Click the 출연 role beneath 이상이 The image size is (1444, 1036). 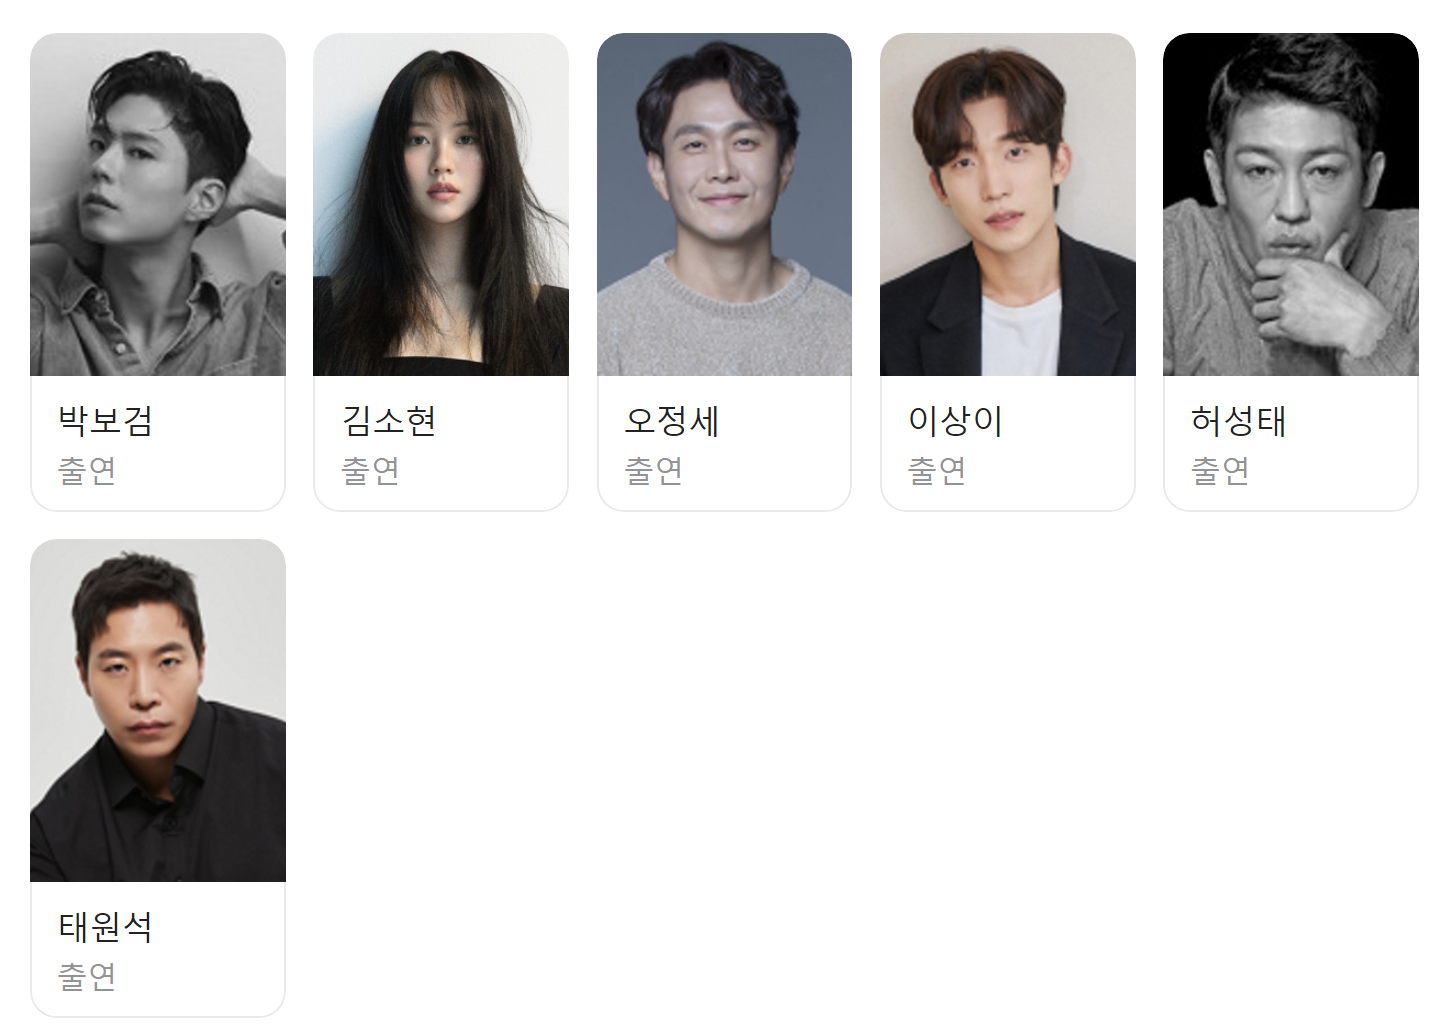coord(937,470)
